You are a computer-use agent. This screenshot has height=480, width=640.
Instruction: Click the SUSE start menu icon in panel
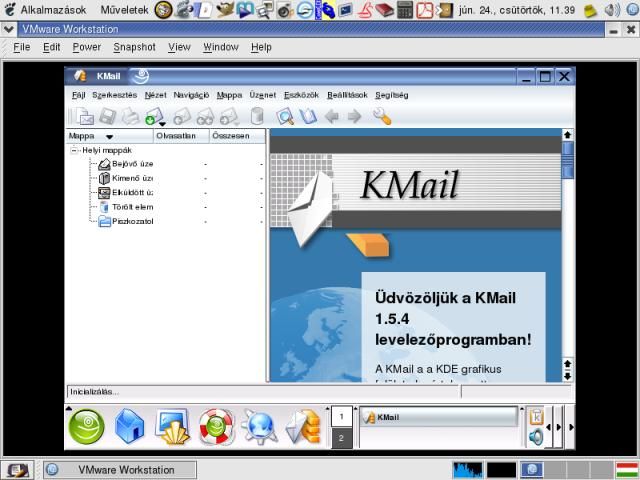point(86,427)
